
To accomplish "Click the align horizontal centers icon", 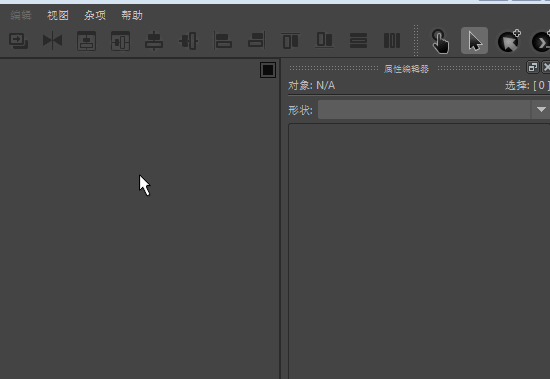I will point(154,41).
